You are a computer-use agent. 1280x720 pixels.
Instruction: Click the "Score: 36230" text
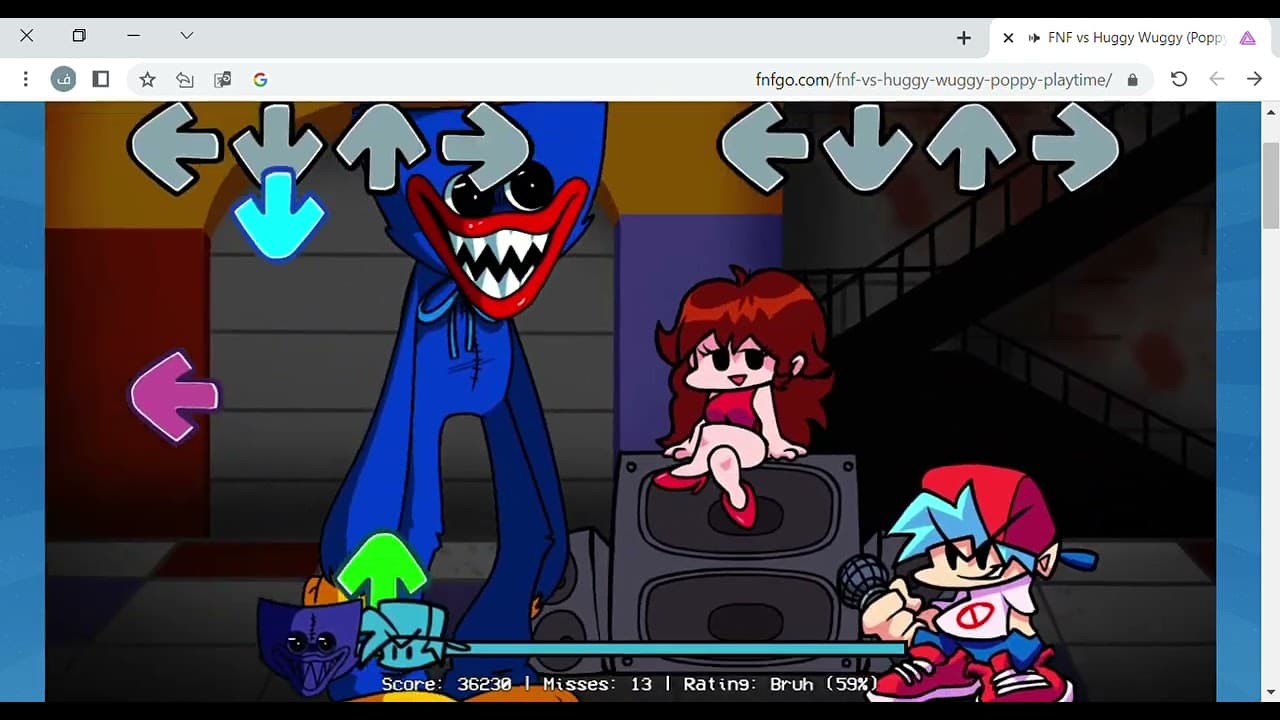[x=446, y=684]
